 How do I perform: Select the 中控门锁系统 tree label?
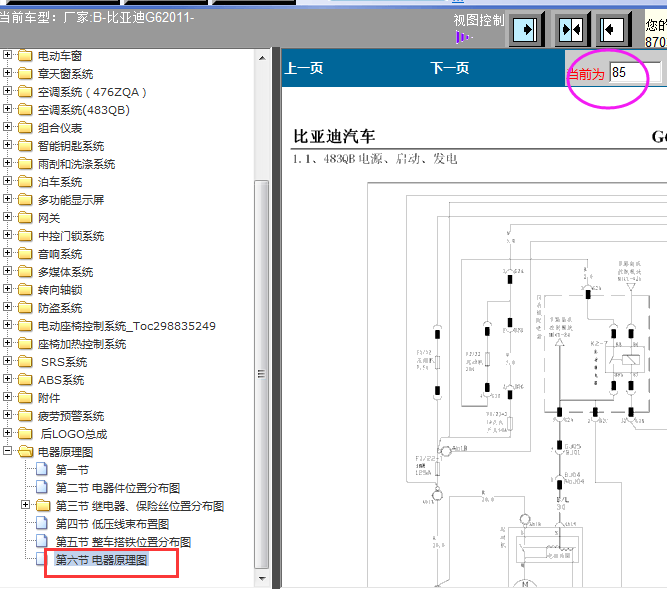point(71,236)
